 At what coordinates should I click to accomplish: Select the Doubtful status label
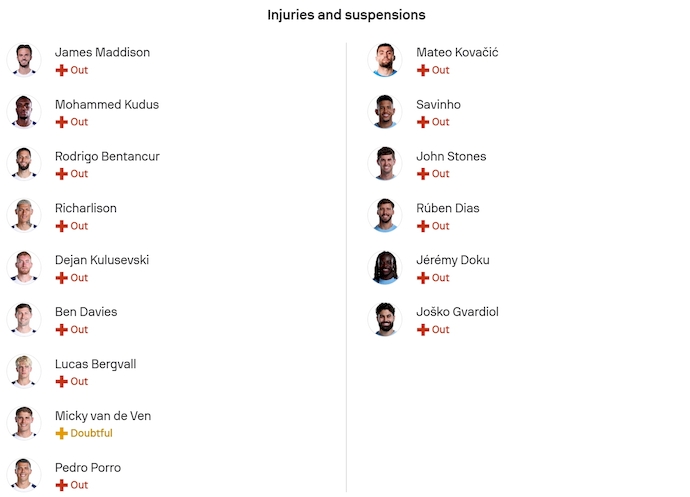(92, 433)
